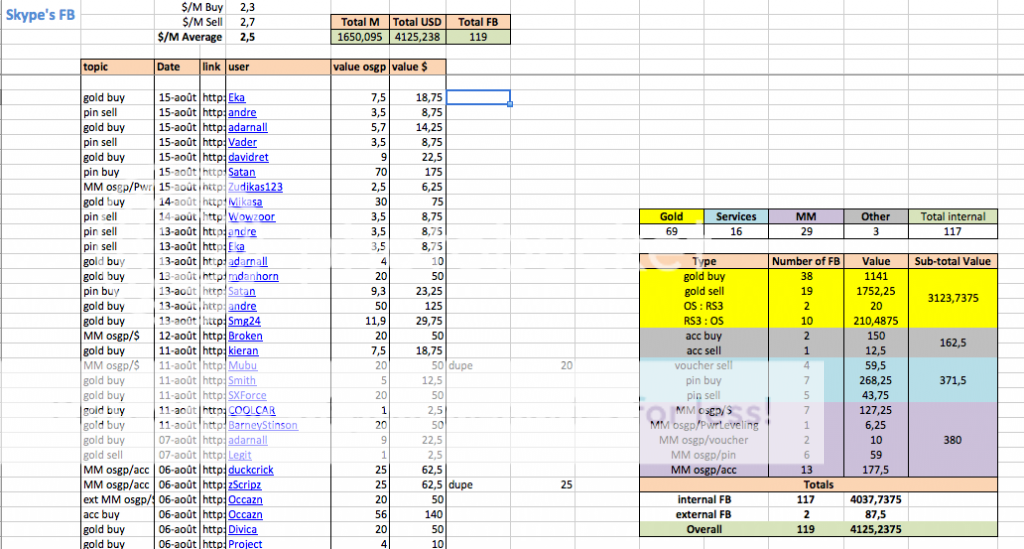This screenshot has height=549, width=1024.
Task: Select the 4125,238 total cell
Action: 417,37
